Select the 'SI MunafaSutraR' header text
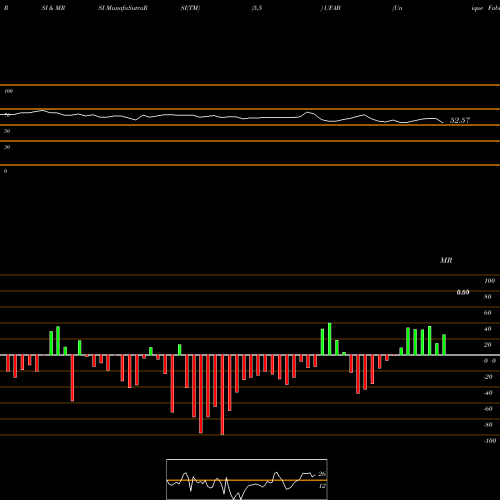 point(123,8)
